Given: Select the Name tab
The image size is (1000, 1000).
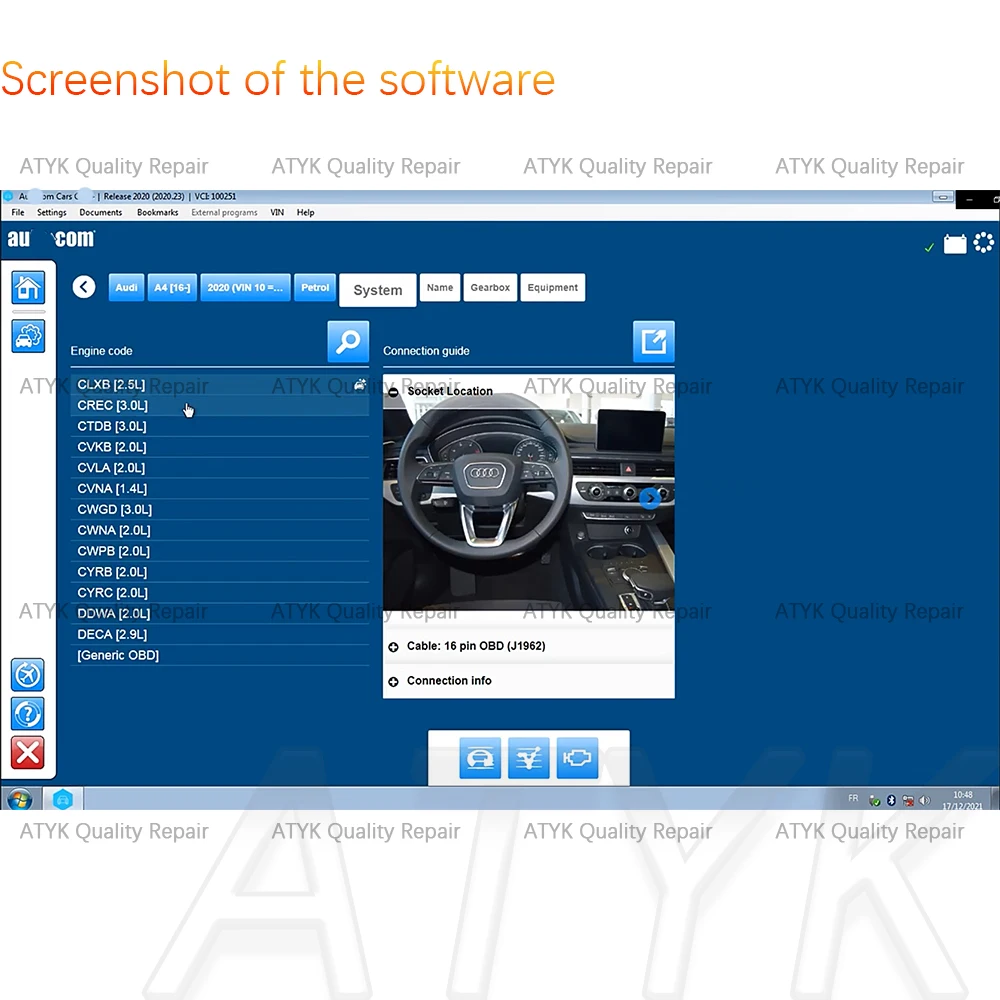Looking at the screenshot, I should [x=440, y=288].
